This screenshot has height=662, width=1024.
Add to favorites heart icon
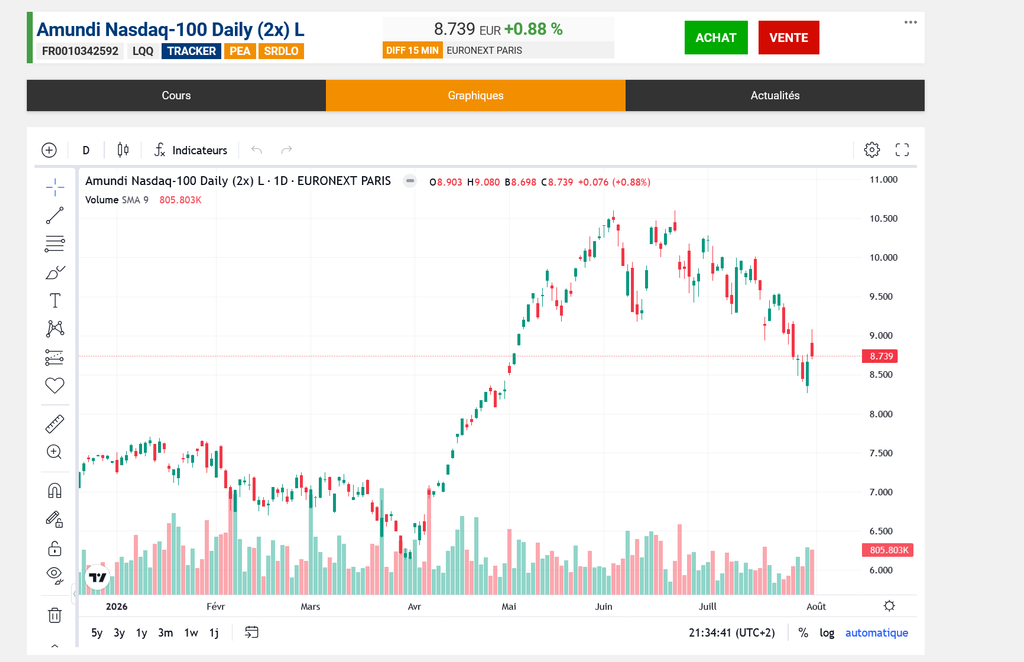point(55,385)
